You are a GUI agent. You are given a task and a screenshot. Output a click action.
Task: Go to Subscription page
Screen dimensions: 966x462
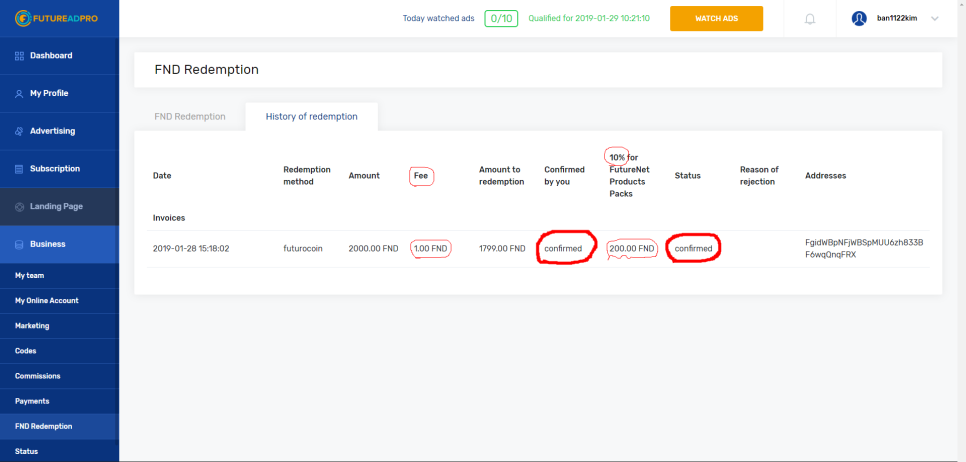tap(59, 169)
